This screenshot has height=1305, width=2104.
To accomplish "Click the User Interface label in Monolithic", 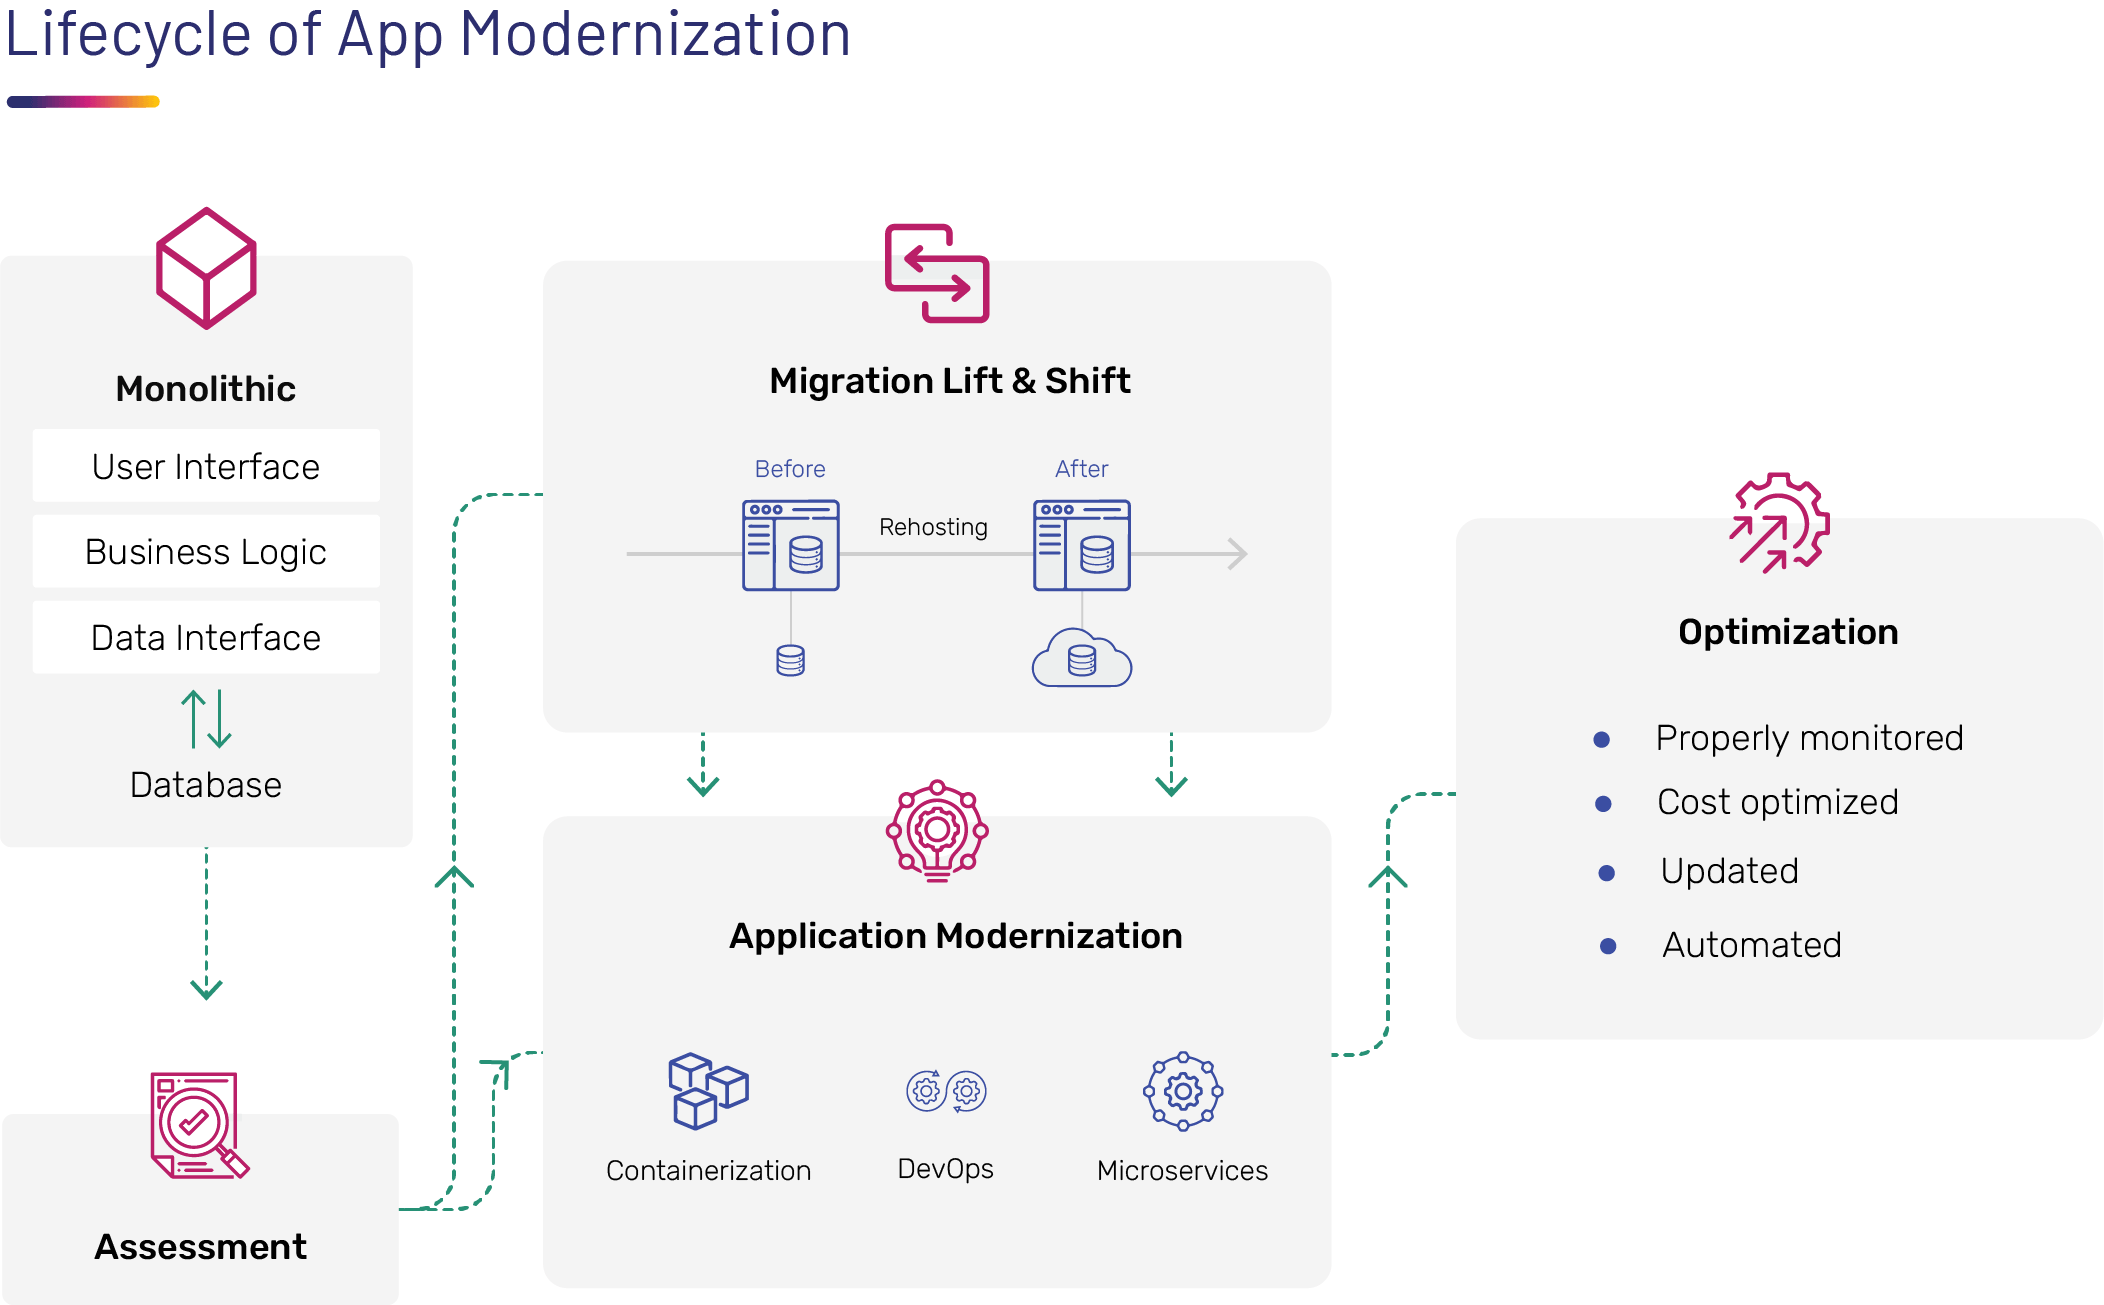I will pyautogui.click(x=207, y=465).
